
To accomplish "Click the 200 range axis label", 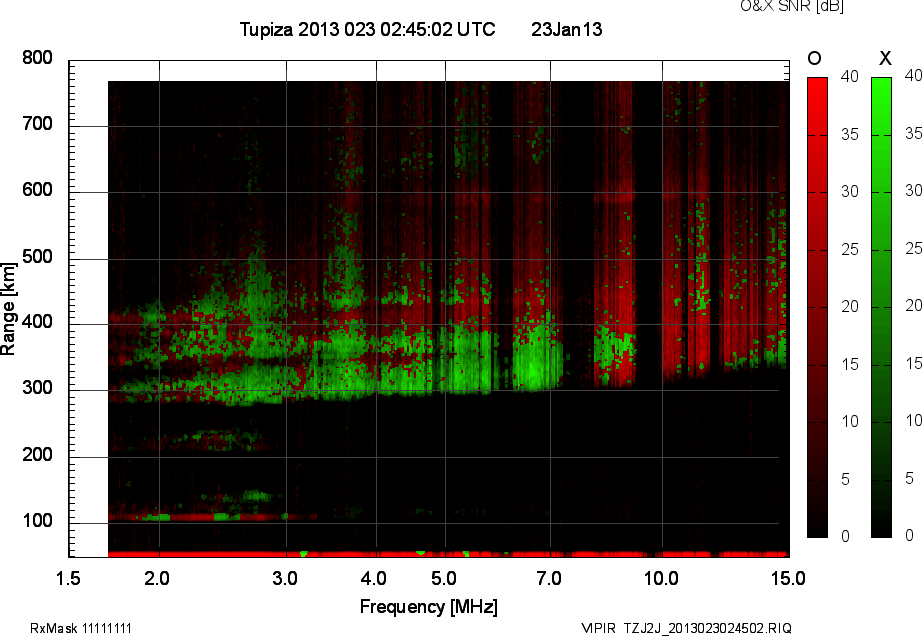I will (x=37, y=454).
